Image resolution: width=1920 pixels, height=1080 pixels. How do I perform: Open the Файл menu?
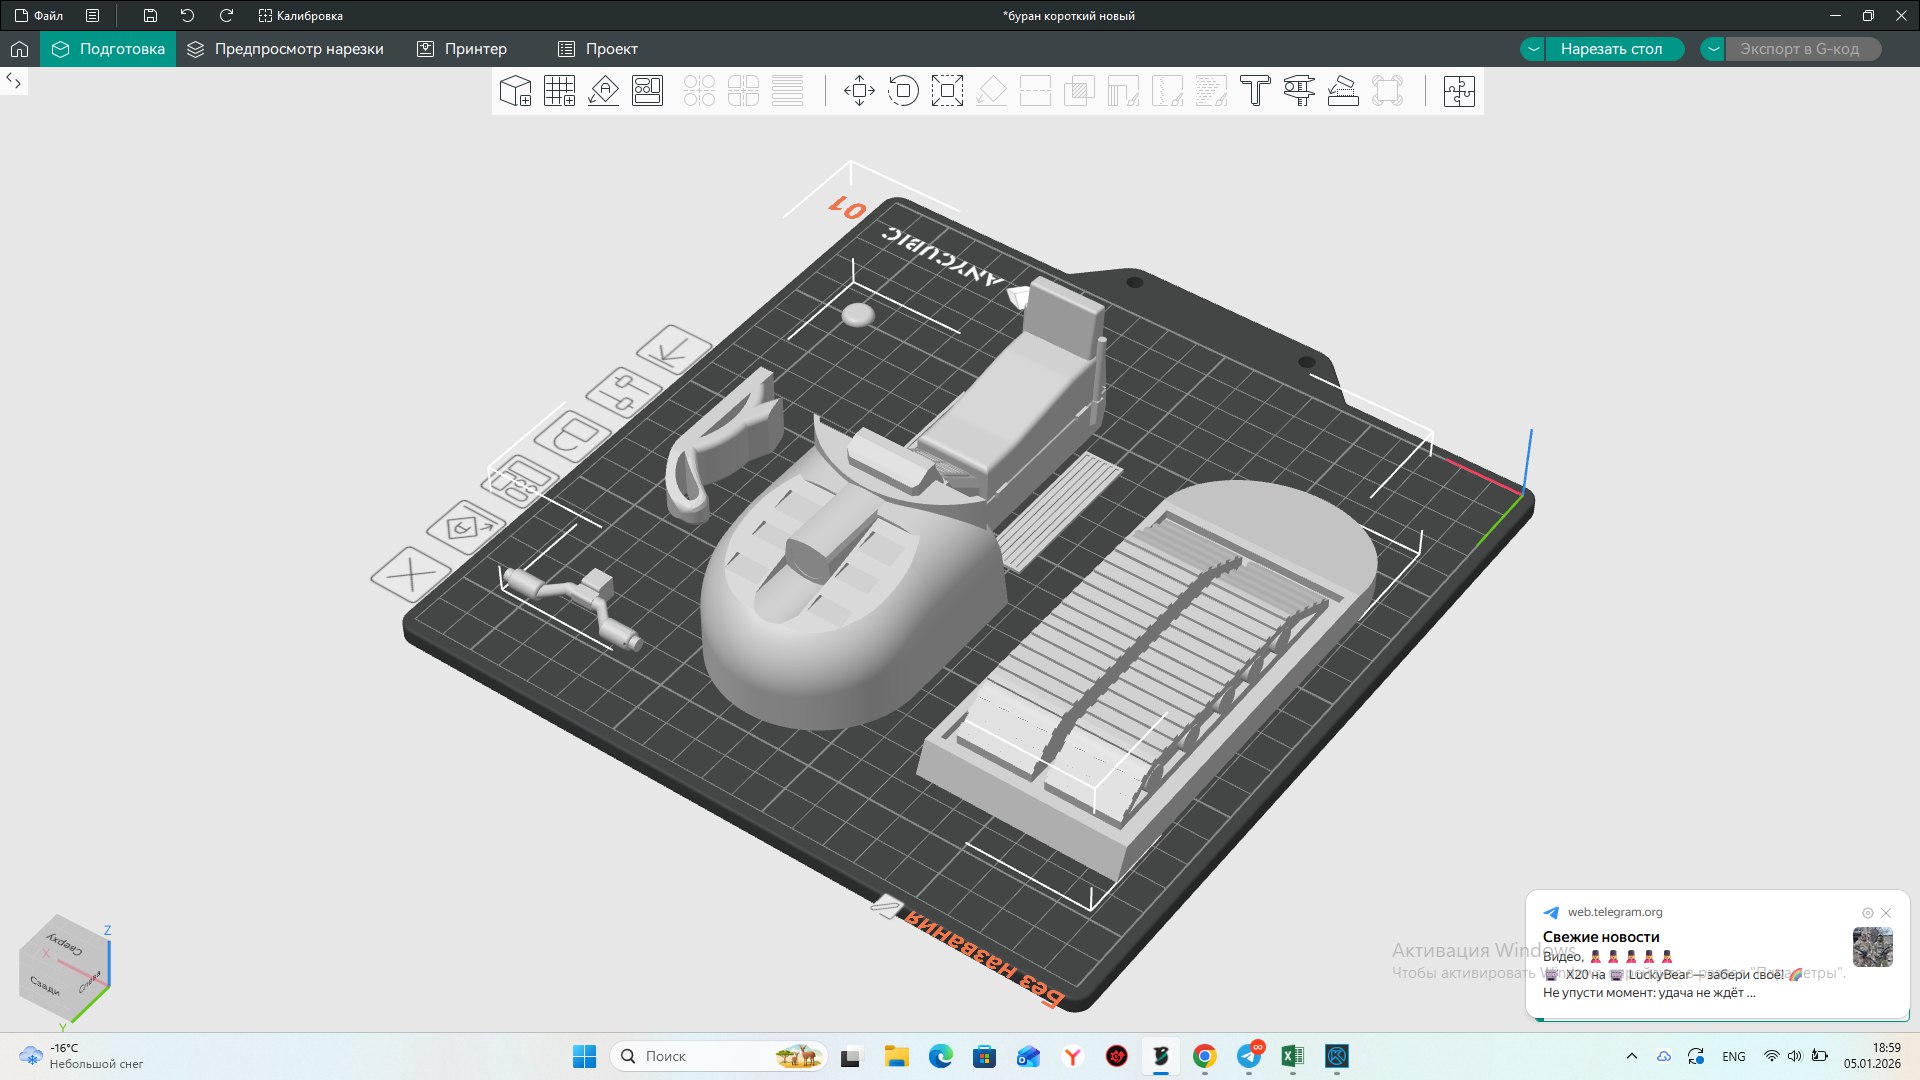coord(39,15)
